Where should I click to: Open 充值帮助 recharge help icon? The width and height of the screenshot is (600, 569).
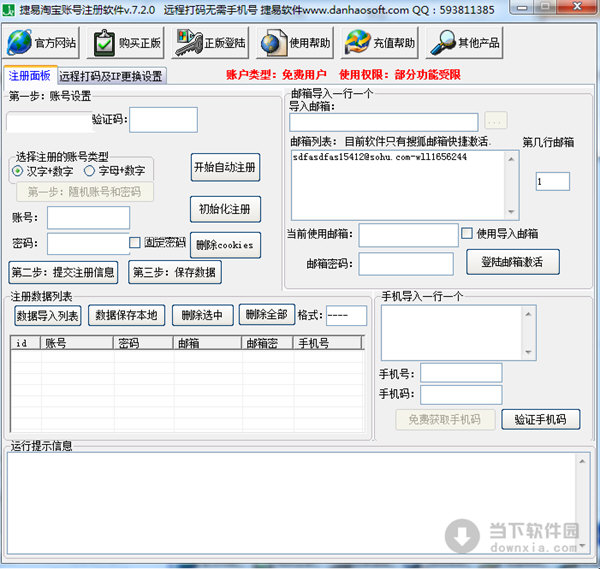[380, 42]
